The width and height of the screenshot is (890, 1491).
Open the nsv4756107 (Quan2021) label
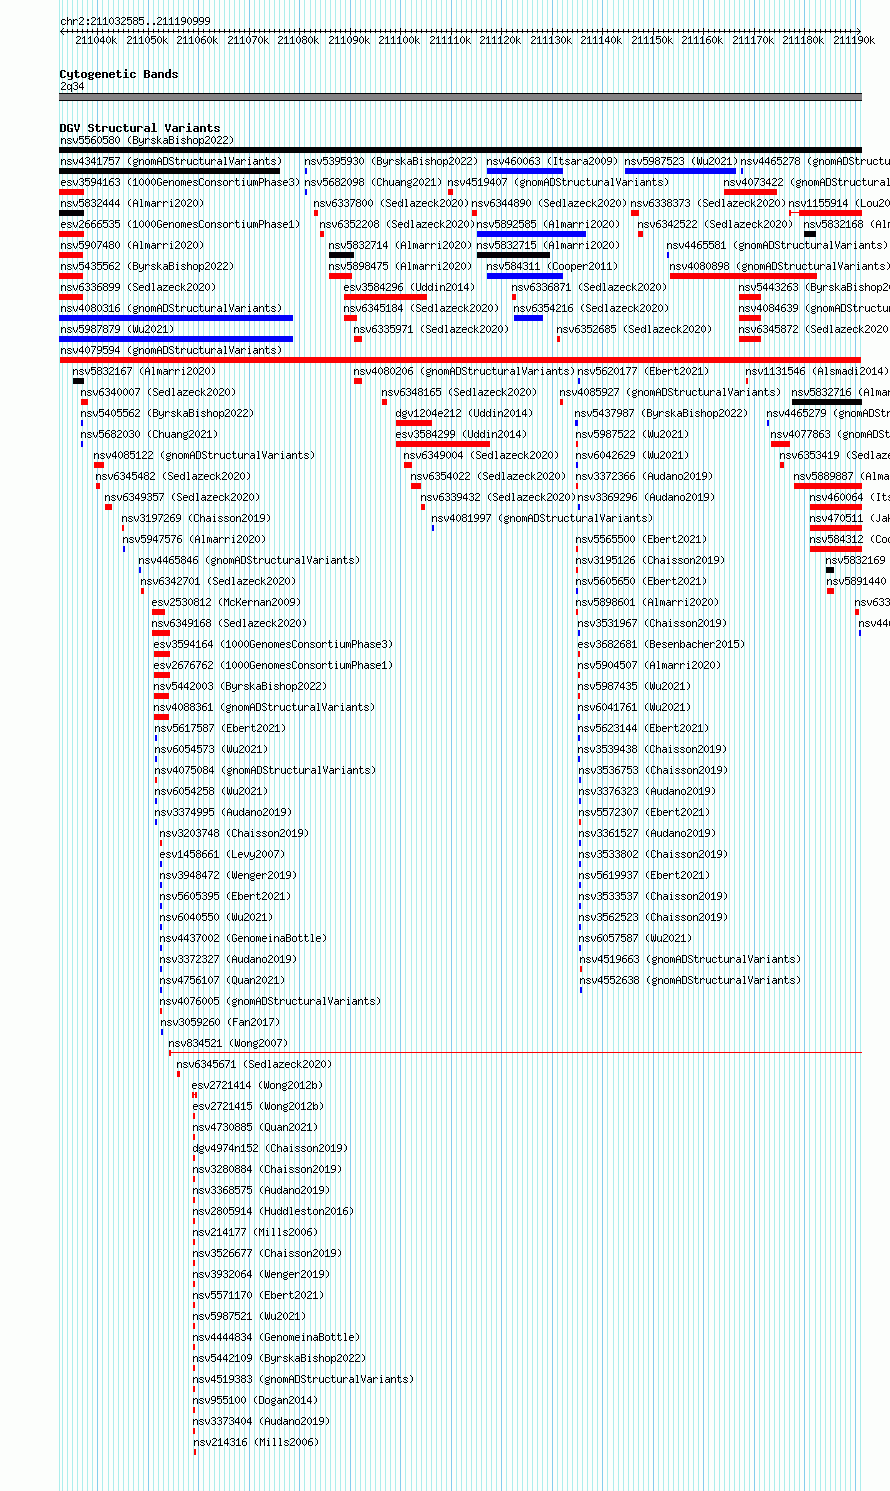point(222,981)
